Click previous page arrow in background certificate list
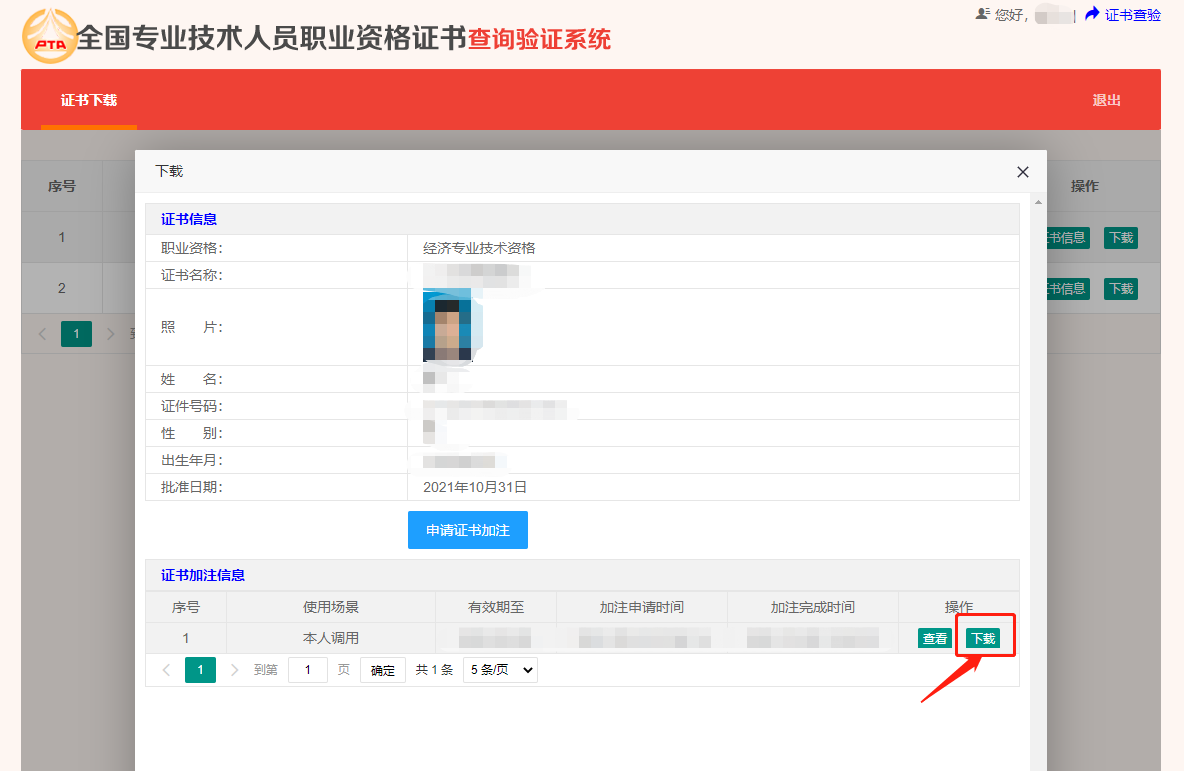The height and width of the screenshot is (771, 1184). (x=42, y=334)
